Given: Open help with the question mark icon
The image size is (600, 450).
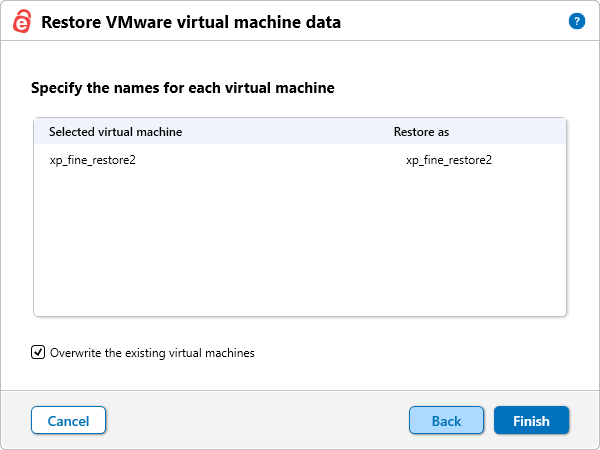Looking at the screenshot, I should pyautogui.click(x=576, y=21).
